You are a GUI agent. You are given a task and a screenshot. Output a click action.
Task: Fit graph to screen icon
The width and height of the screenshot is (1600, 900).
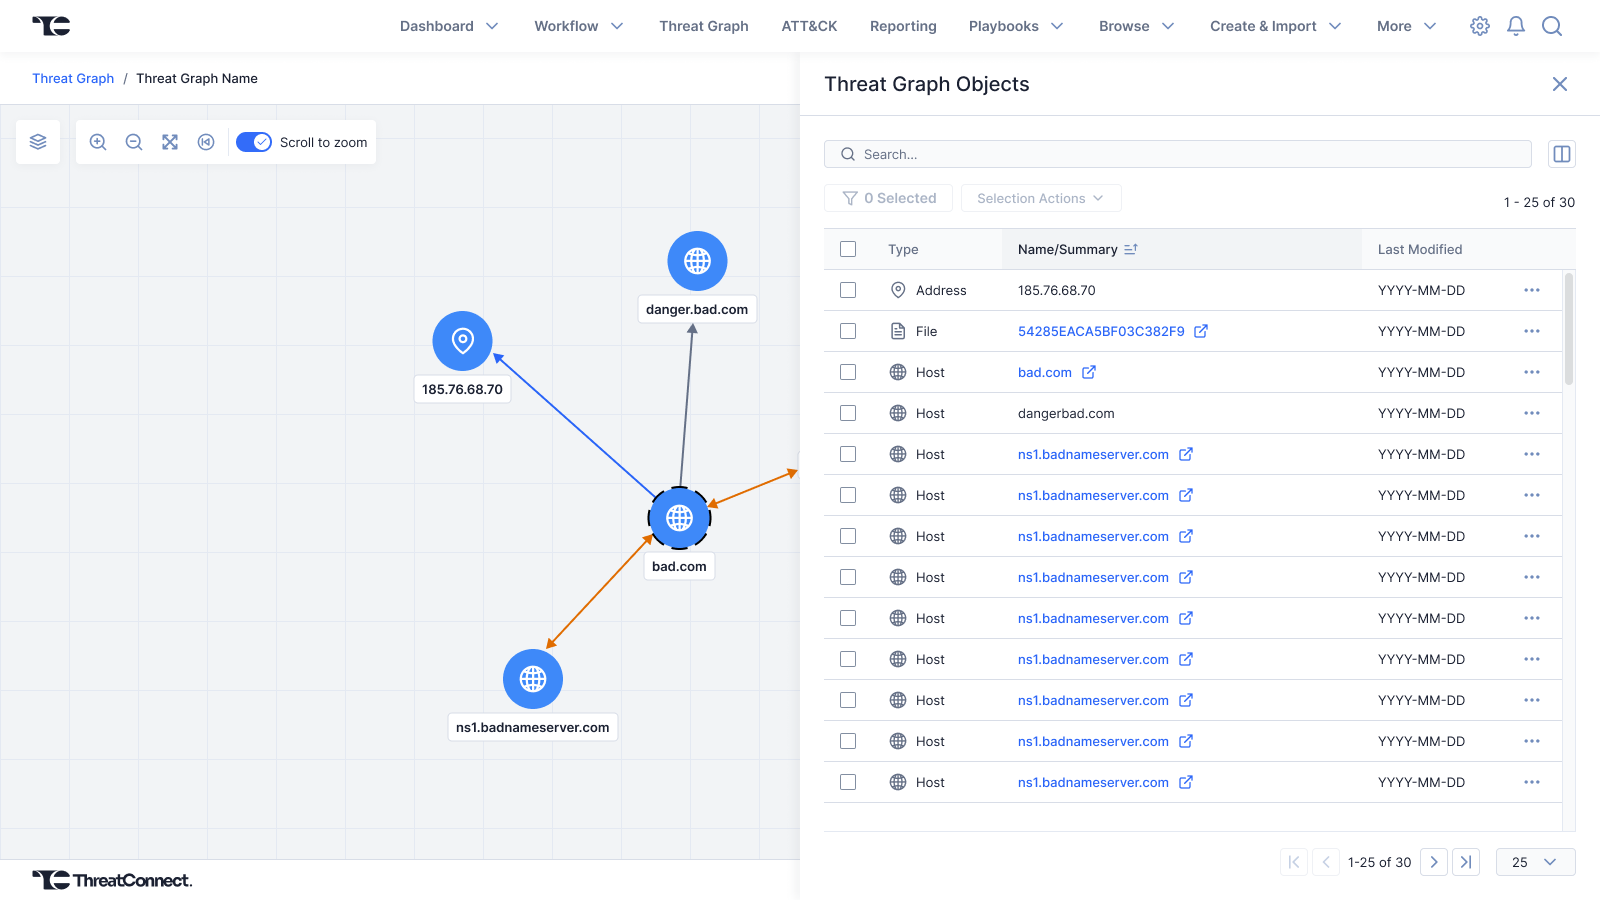170,142
